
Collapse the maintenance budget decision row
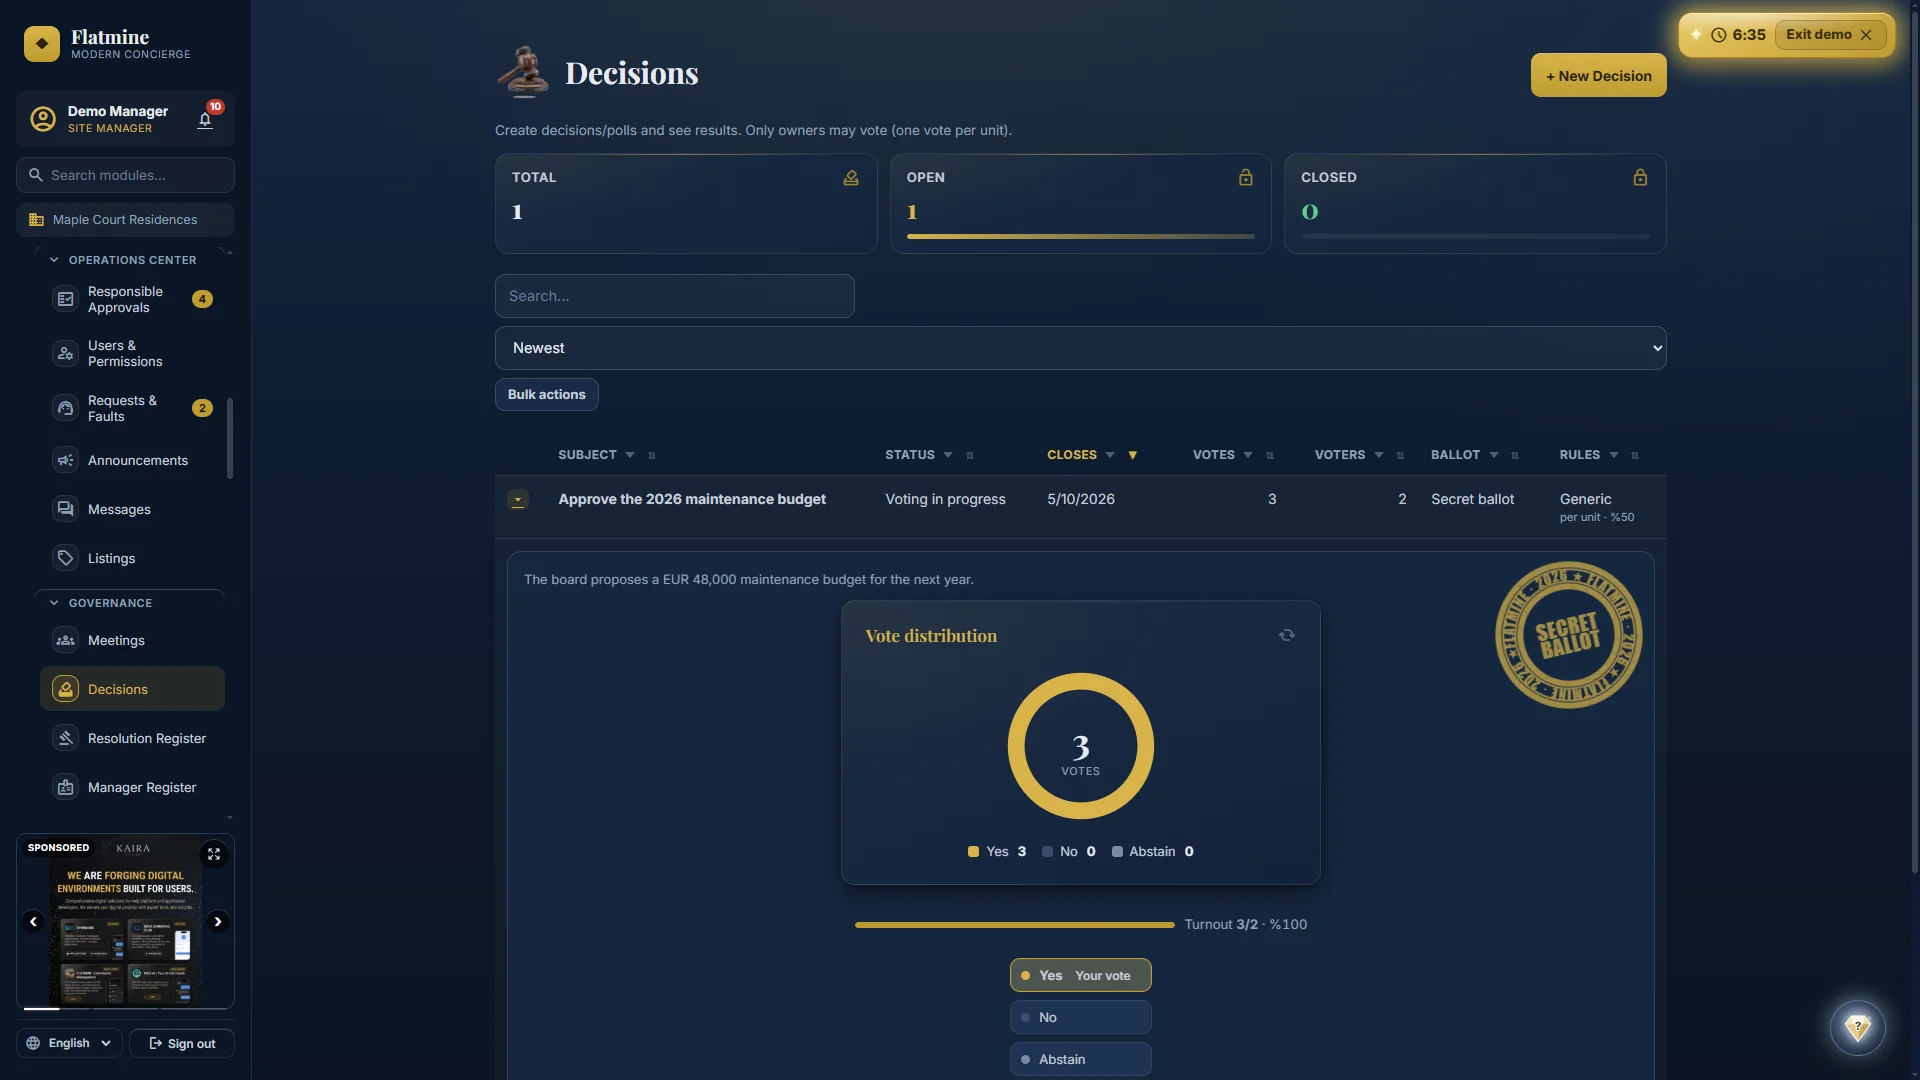click(x=518, y=499)
